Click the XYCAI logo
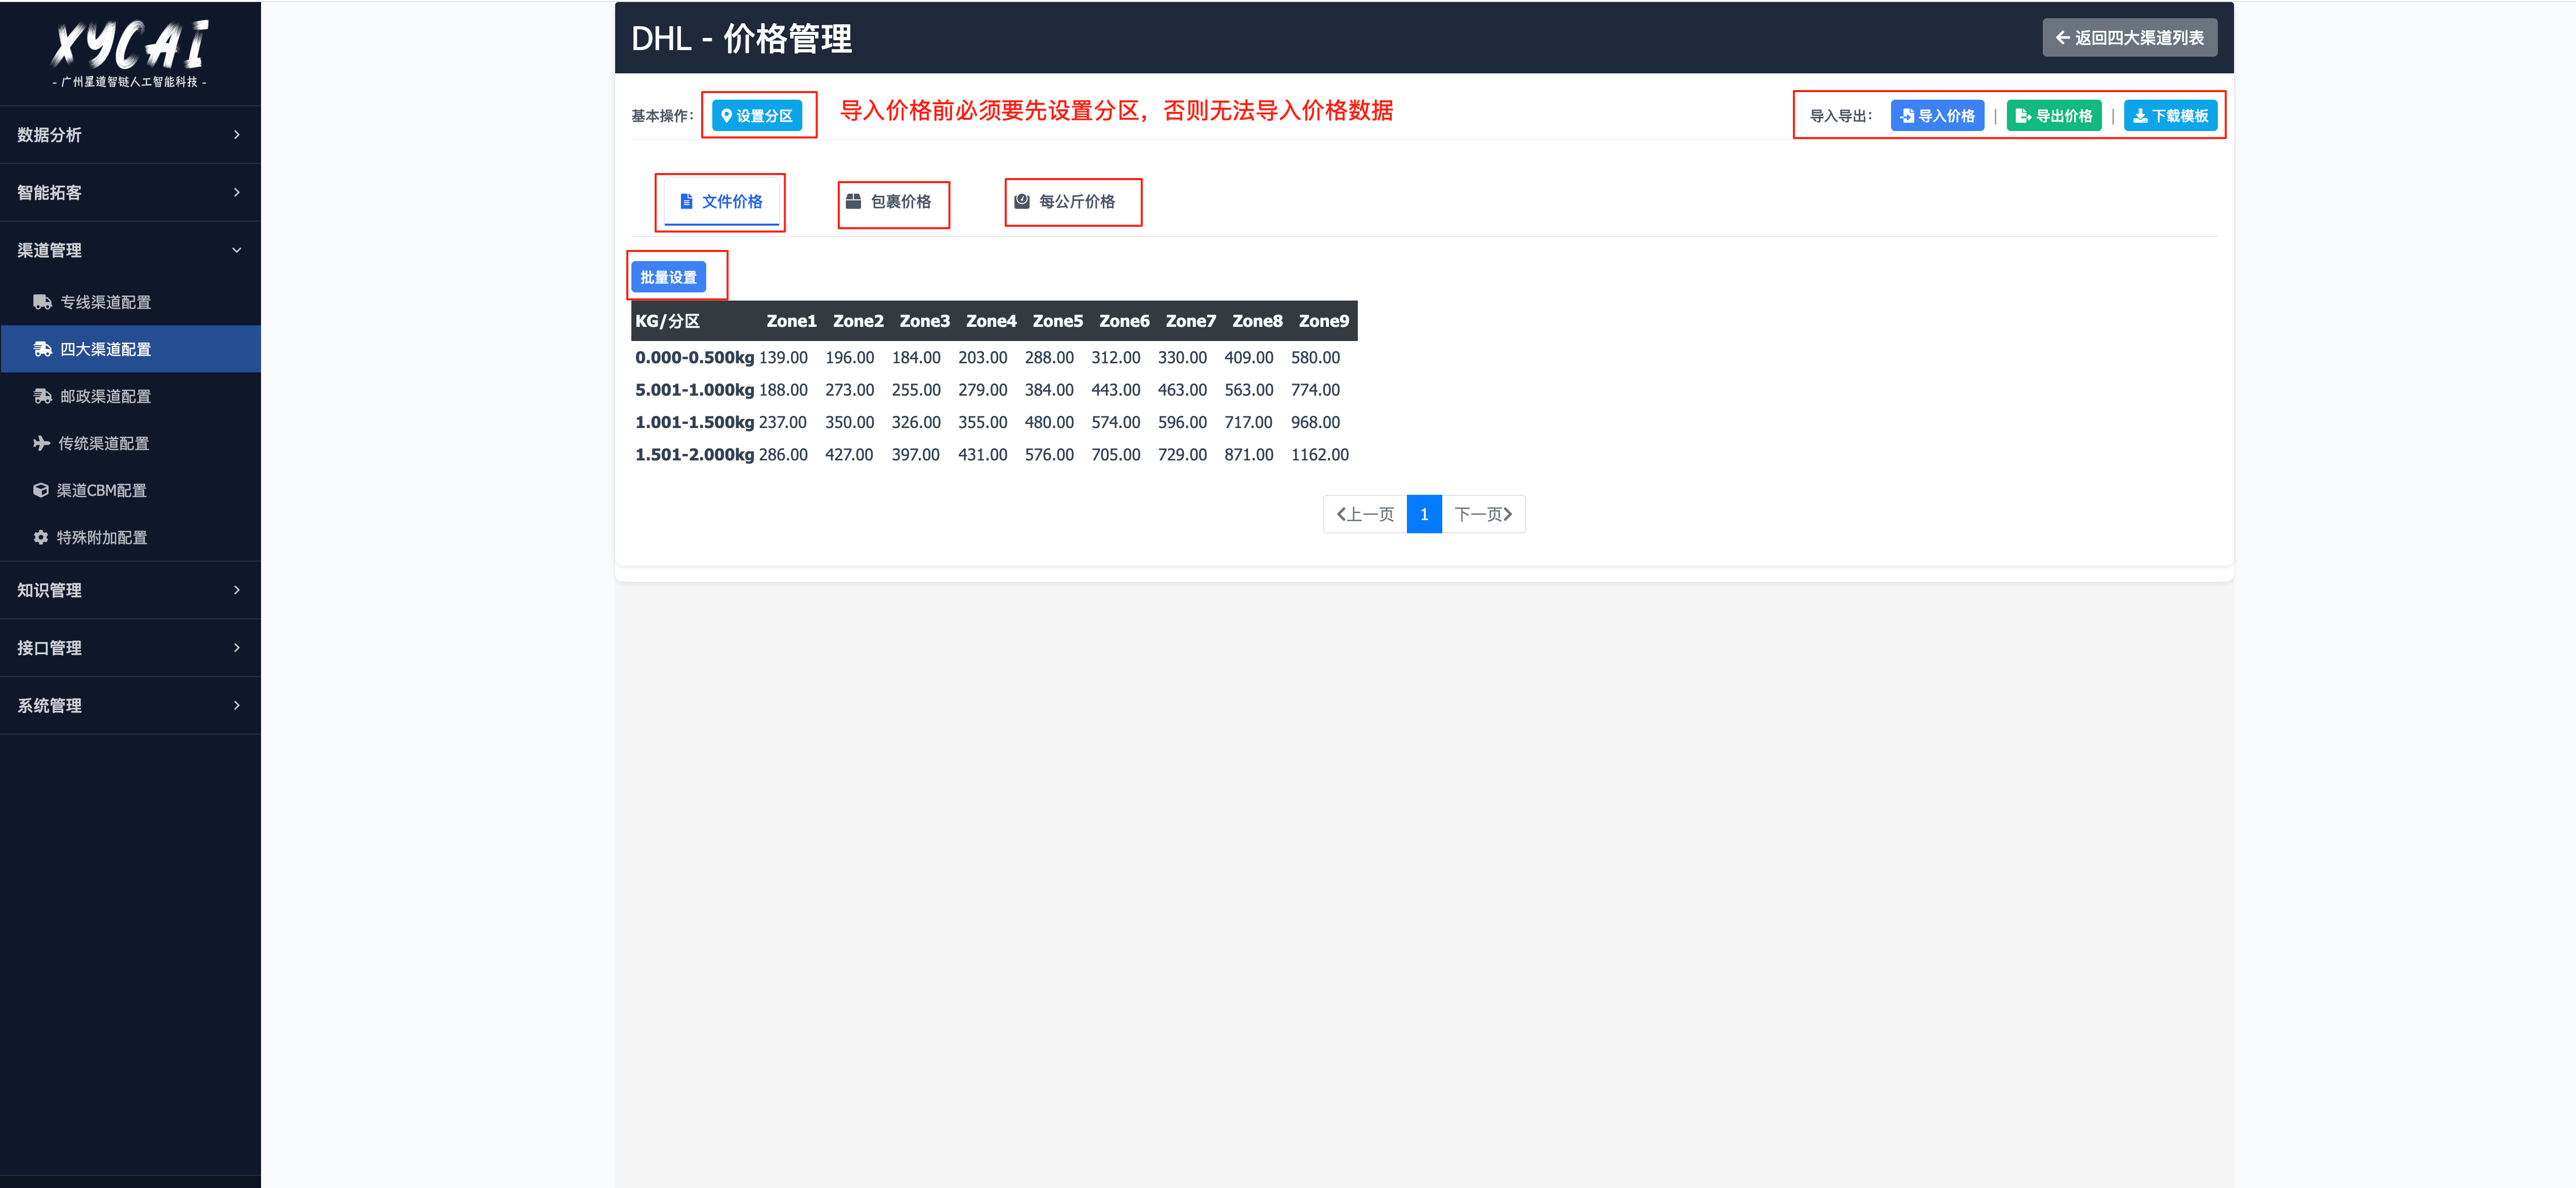The image size is (2576, 1188). (x=130, y=53)
